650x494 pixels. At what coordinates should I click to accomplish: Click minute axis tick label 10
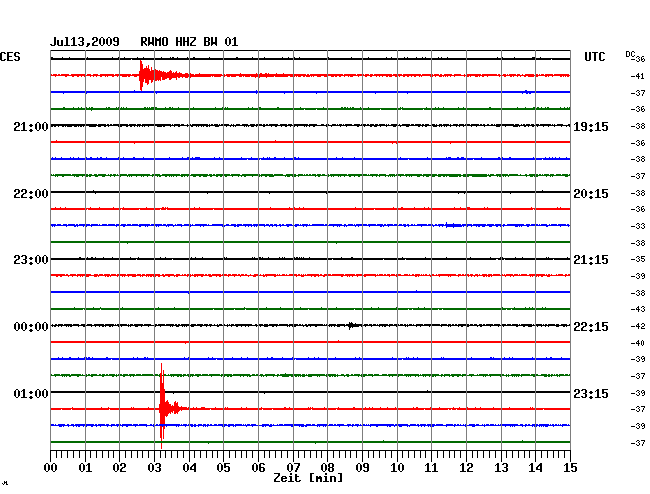397,468
